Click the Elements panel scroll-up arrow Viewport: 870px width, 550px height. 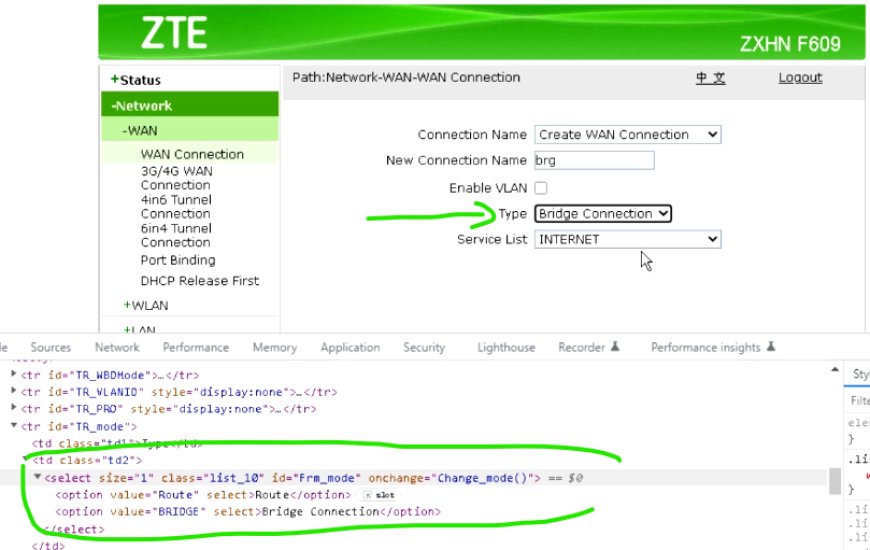(834, 370)
